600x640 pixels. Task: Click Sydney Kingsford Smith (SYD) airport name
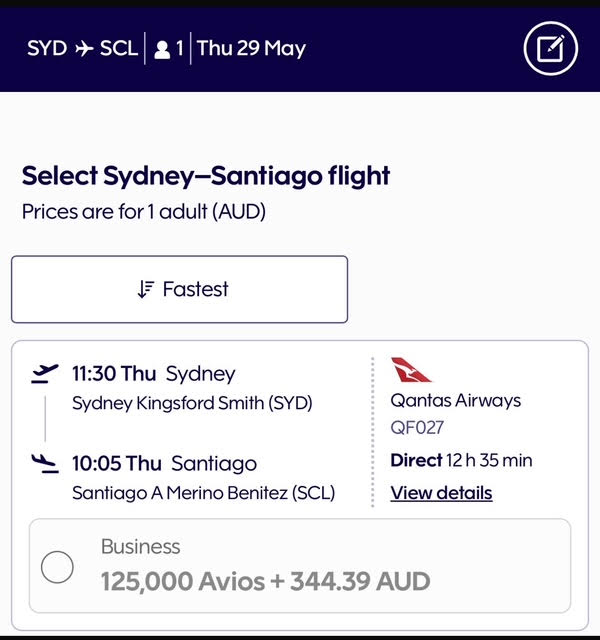coord(192,403)
